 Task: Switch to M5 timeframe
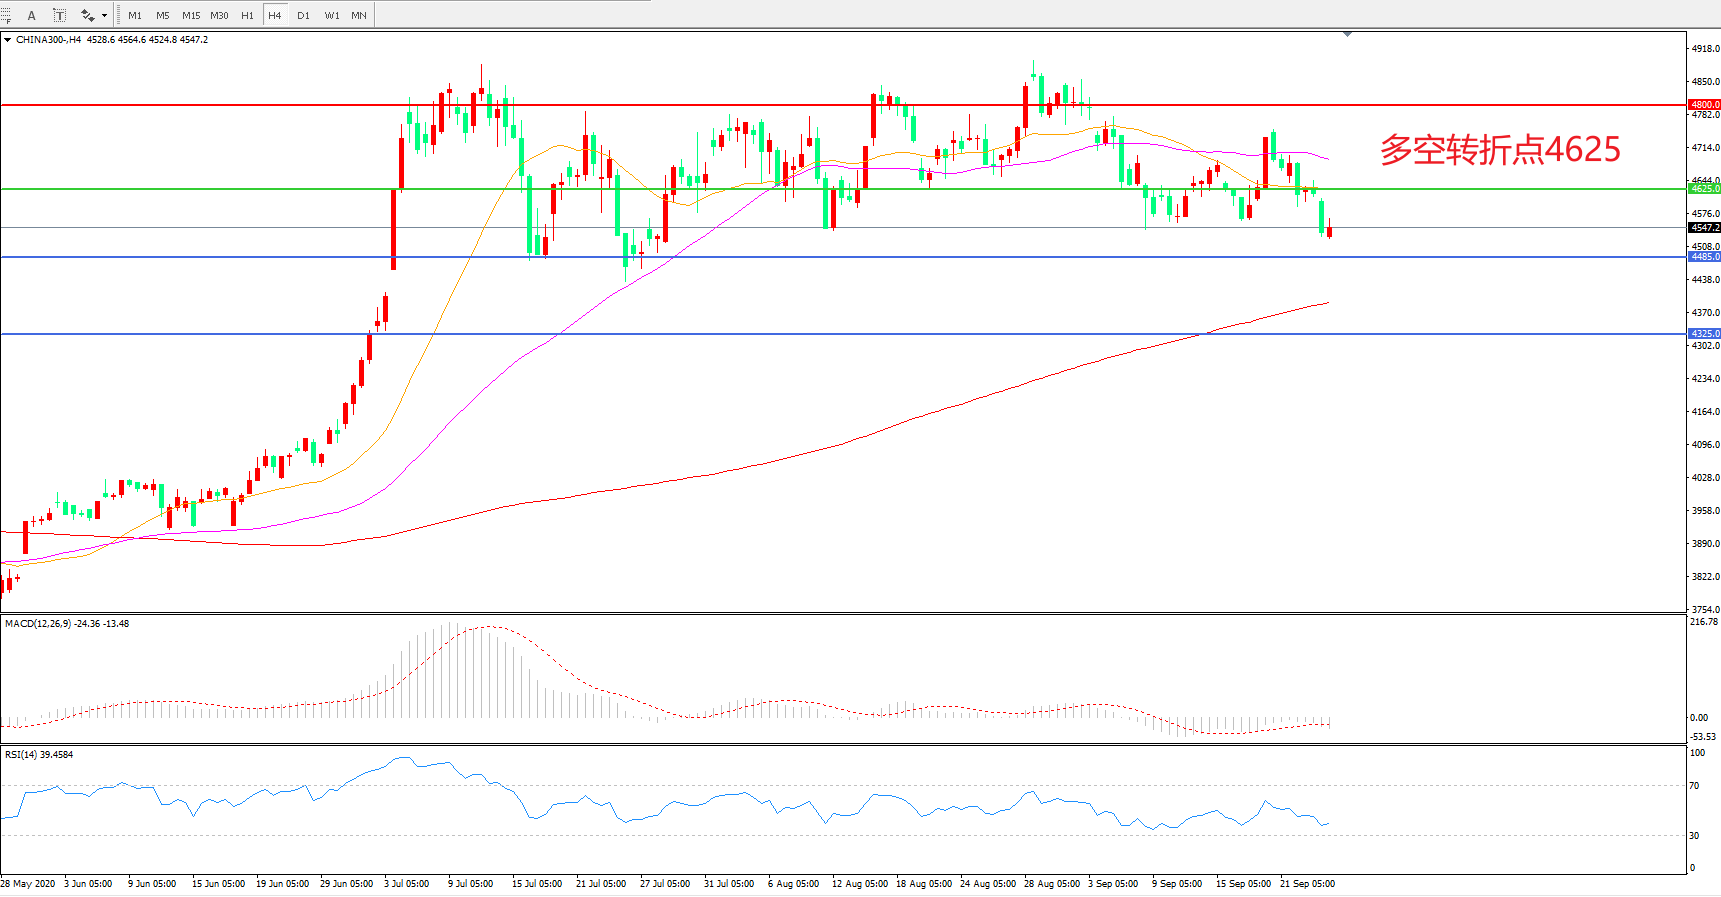coord(163,15)
